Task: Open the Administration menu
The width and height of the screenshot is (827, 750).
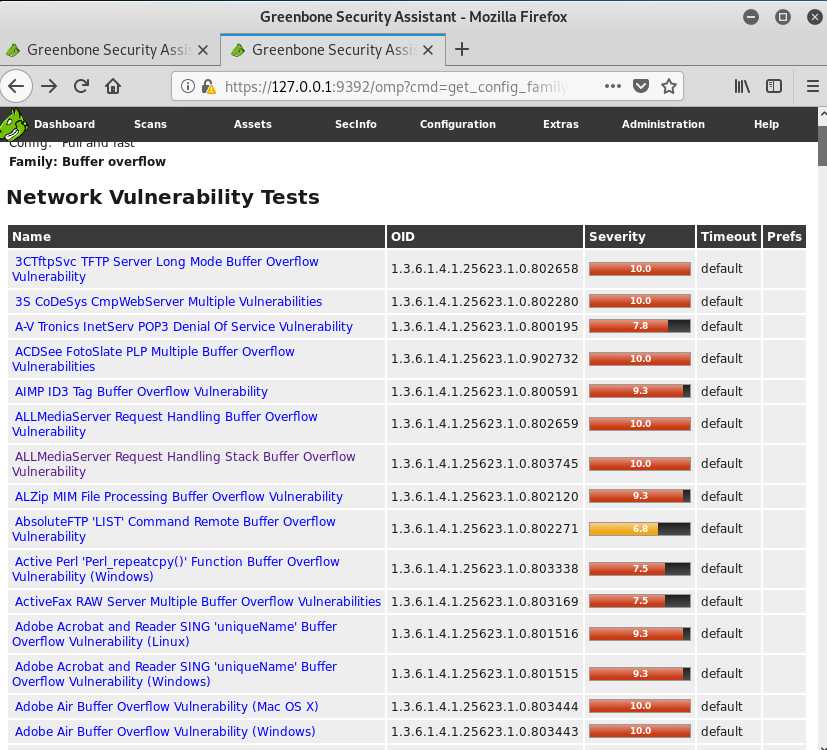Action: click(x=663, y=124)
